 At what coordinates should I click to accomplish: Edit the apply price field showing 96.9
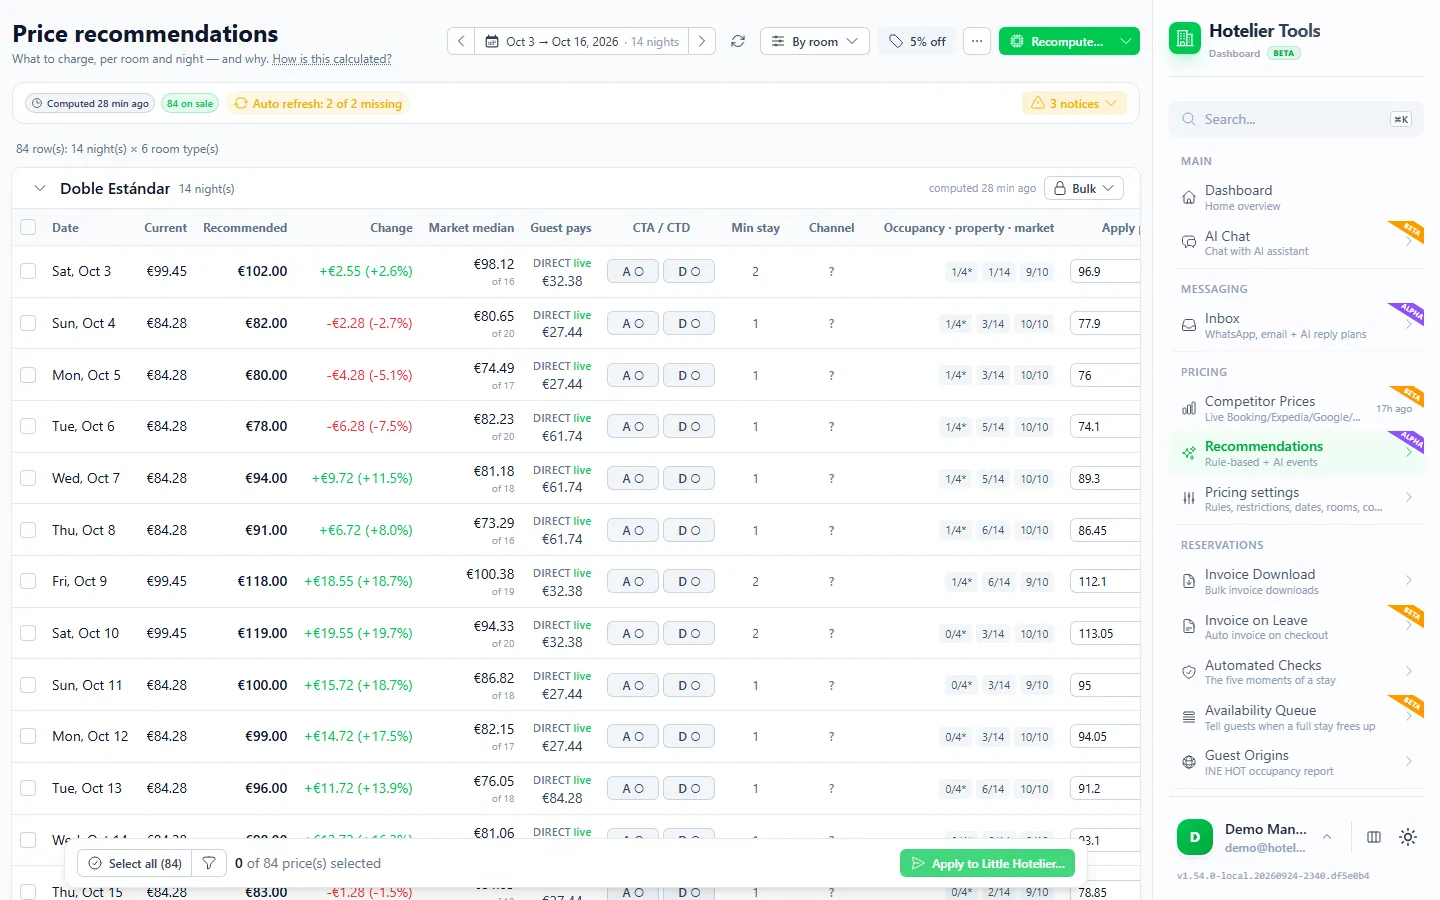pyautogui.click(x=1106, y=271)
